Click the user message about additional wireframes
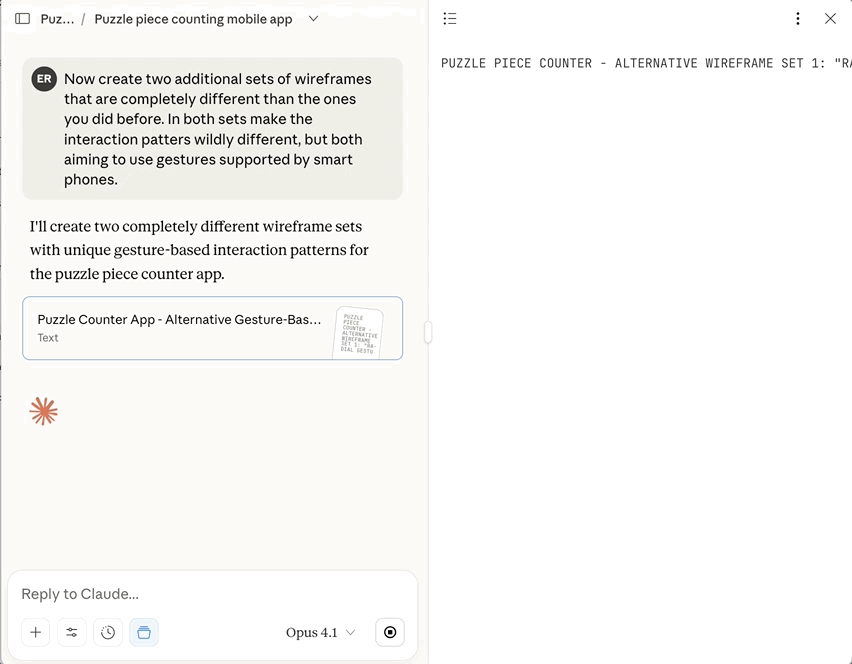 [213, 129]
